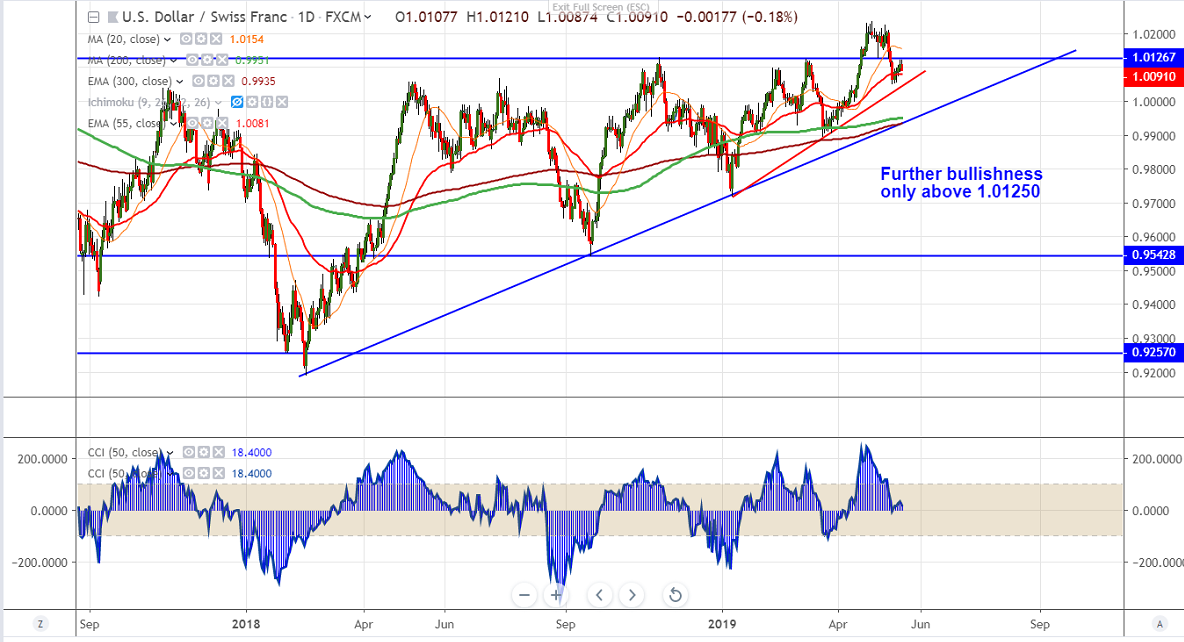Expand the FXCM symbol title dropdown
This screenshot has width=1184, height=642.
368,17
